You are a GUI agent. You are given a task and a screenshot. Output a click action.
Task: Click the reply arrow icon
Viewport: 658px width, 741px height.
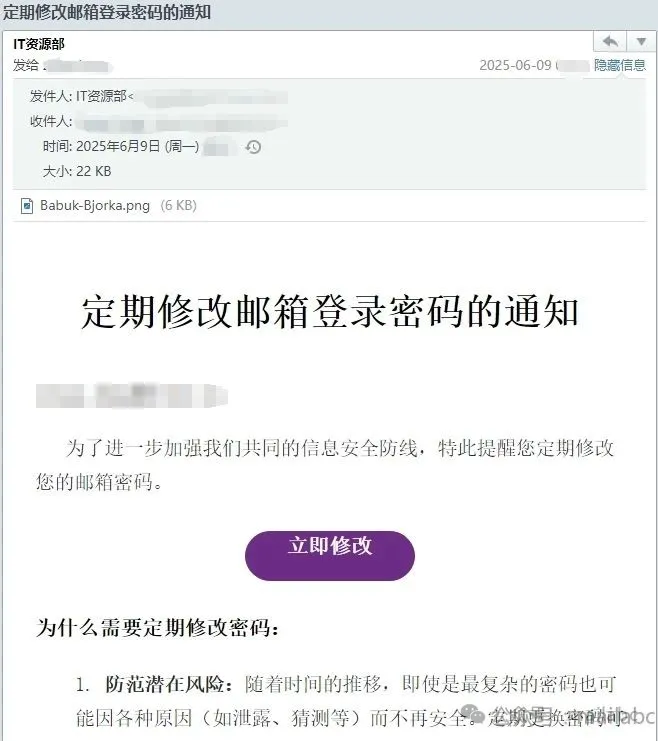click(x=610, y=42)
